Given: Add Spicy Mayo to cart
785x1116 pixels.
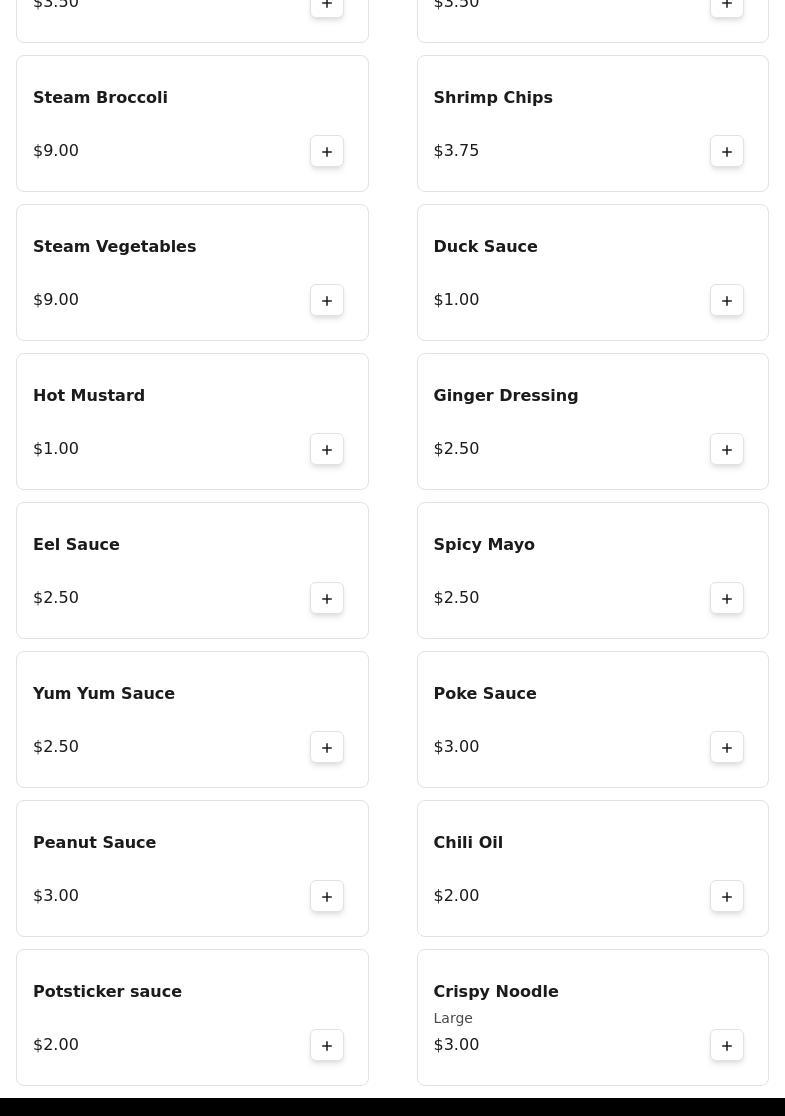Looking at the screenshot, I should tap(727, 599).
